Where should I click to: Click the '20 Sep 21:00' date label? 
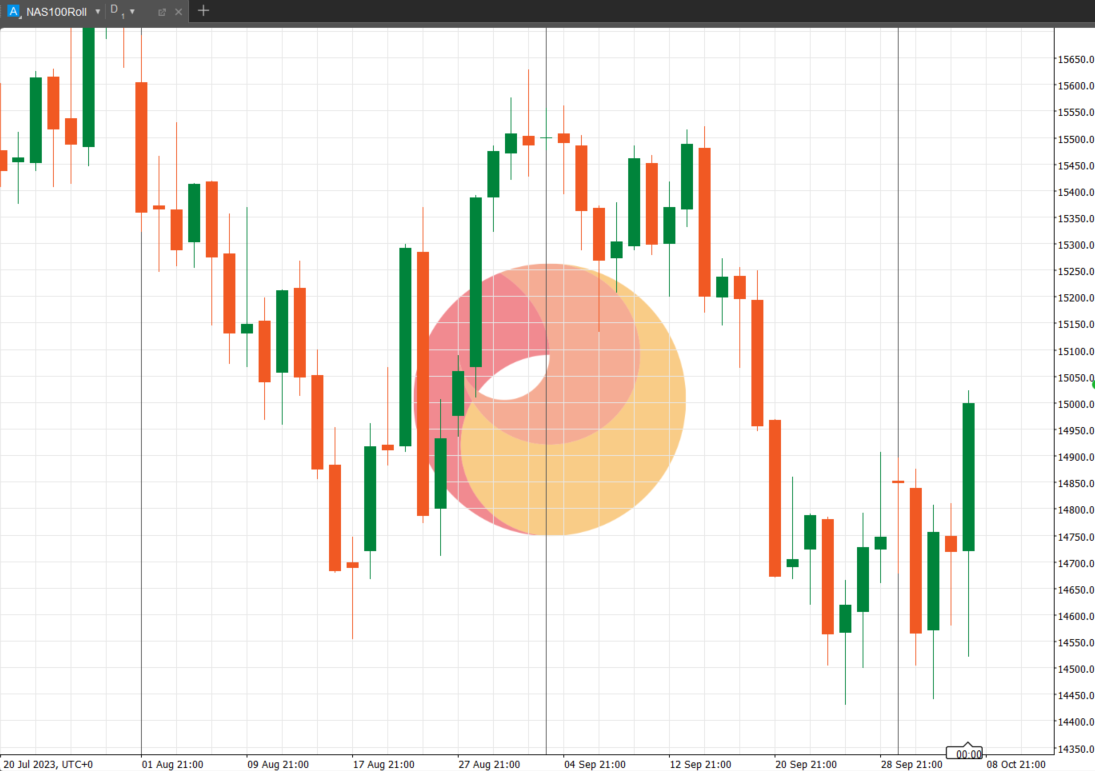coord(806,764)
